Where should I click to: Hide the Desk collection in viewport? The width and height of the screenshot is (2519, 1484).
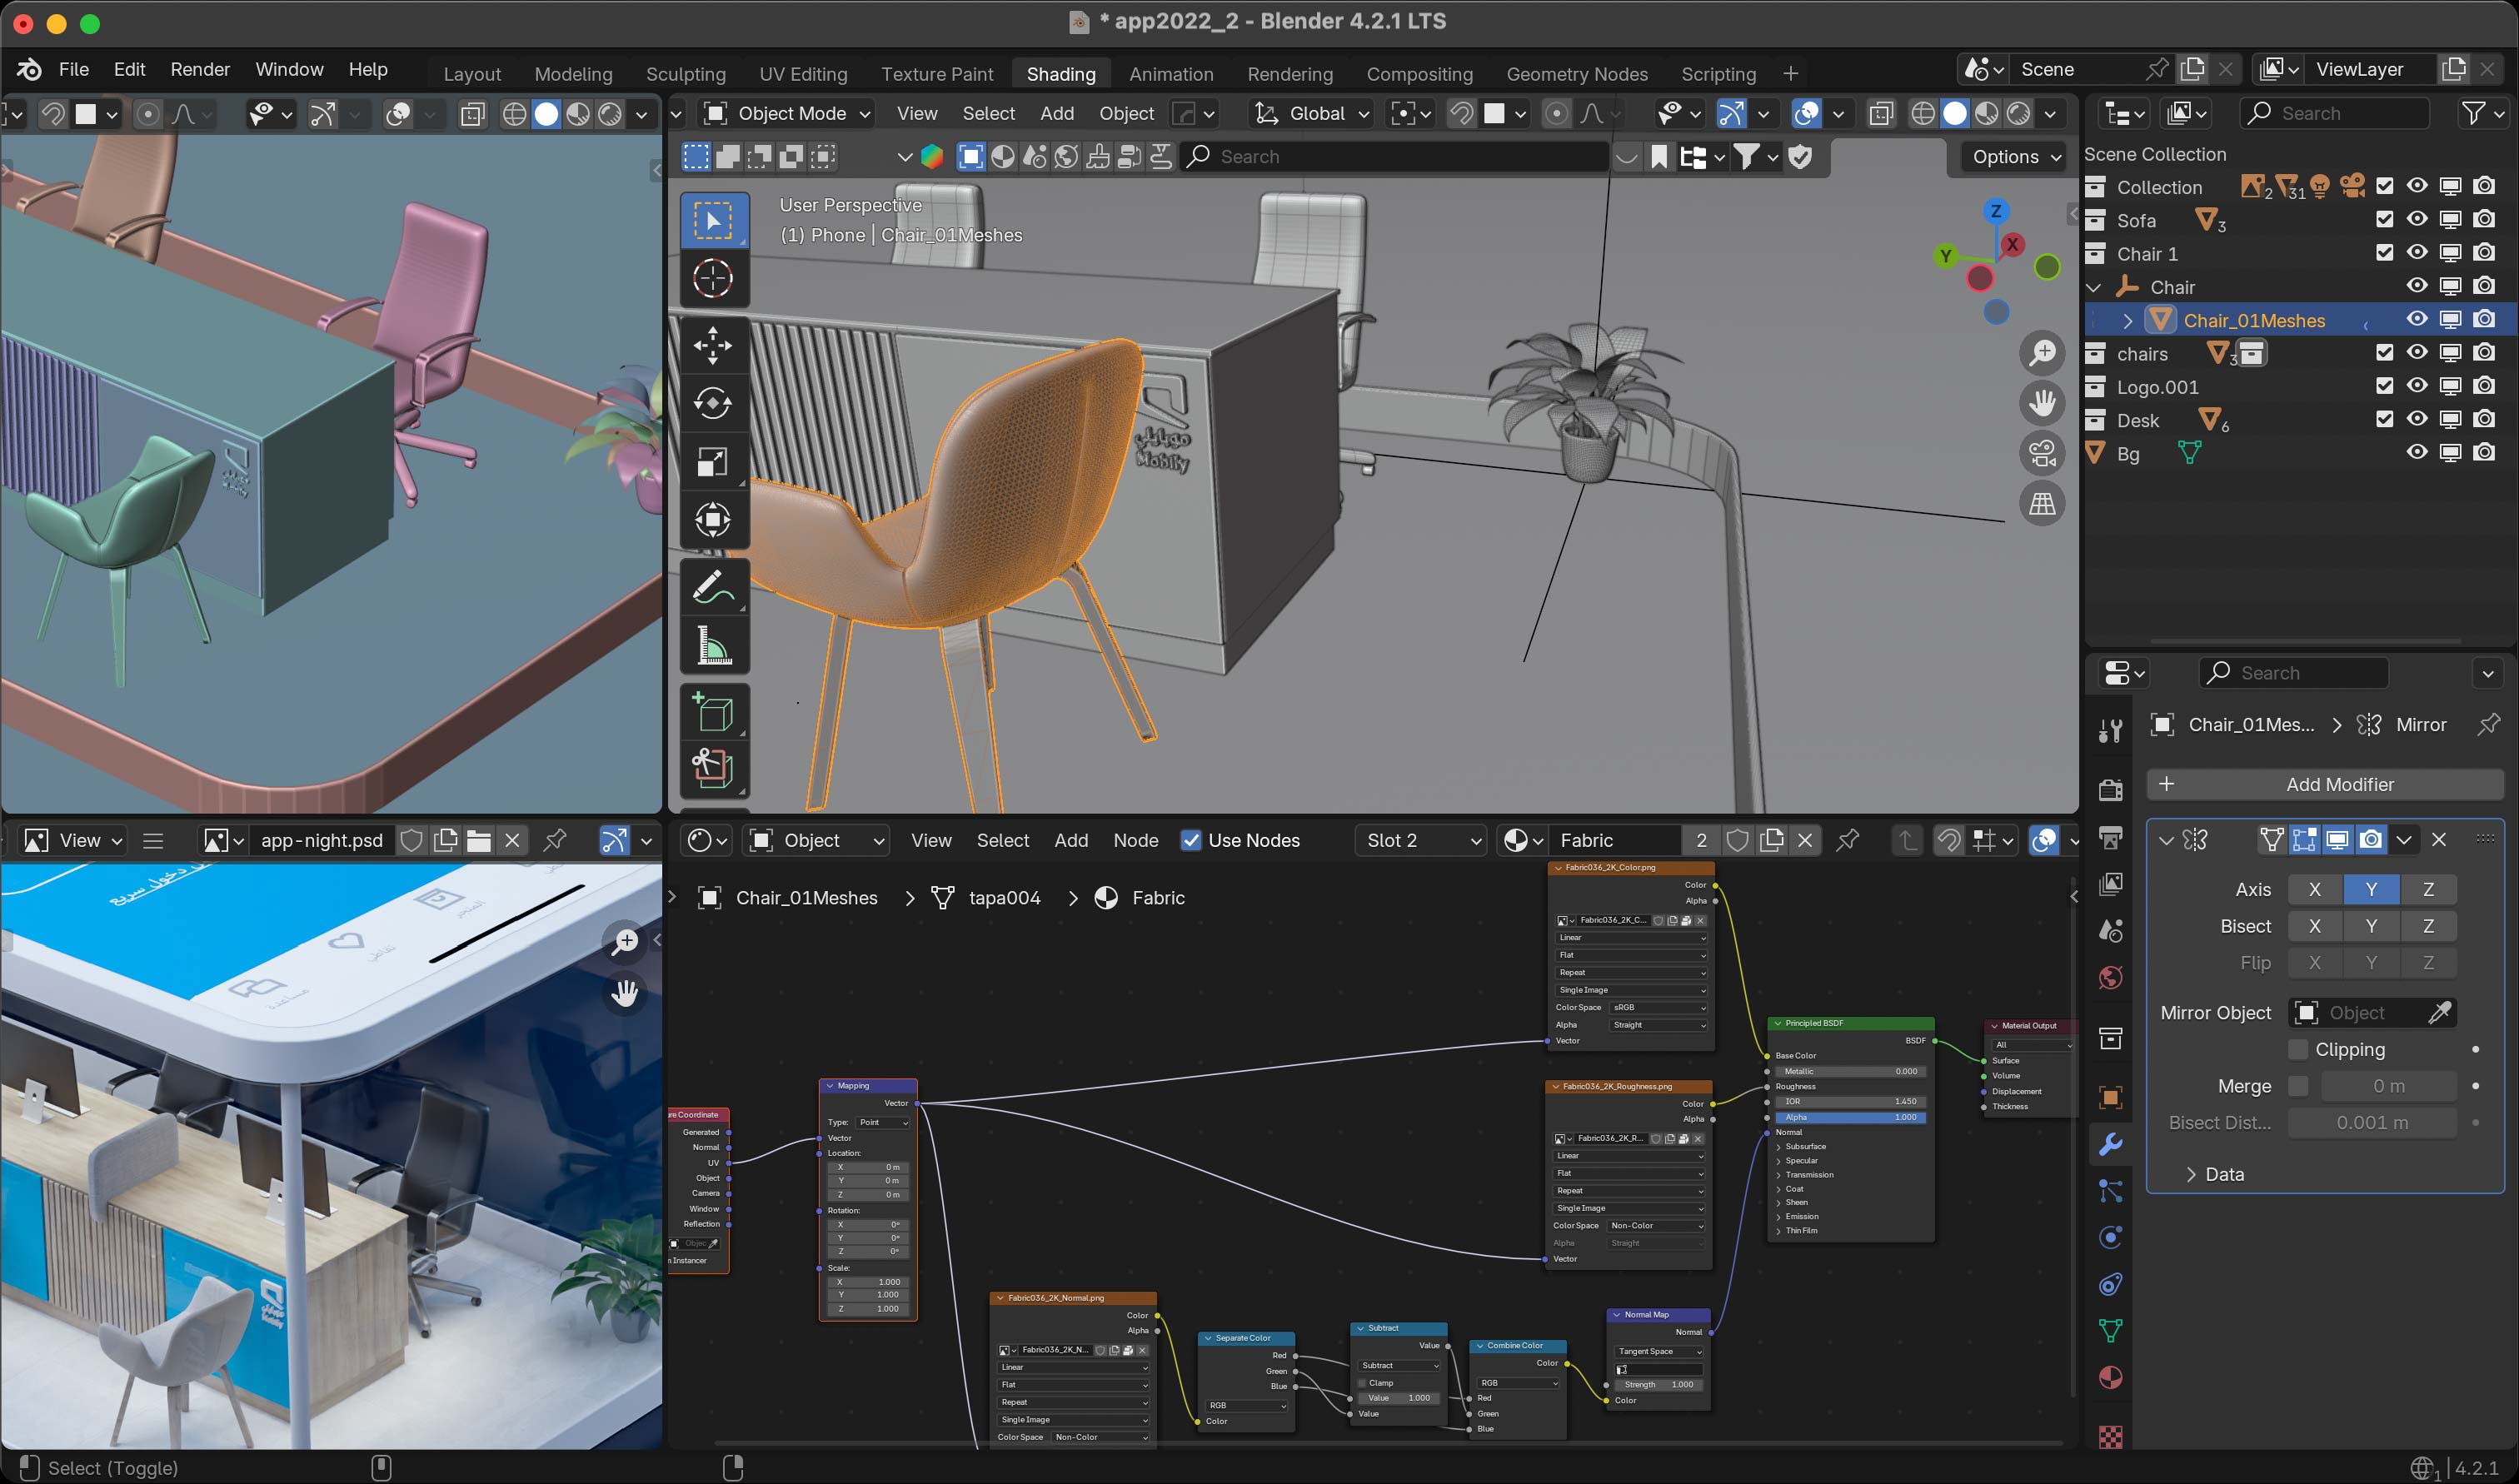[x=2416, y=419]
